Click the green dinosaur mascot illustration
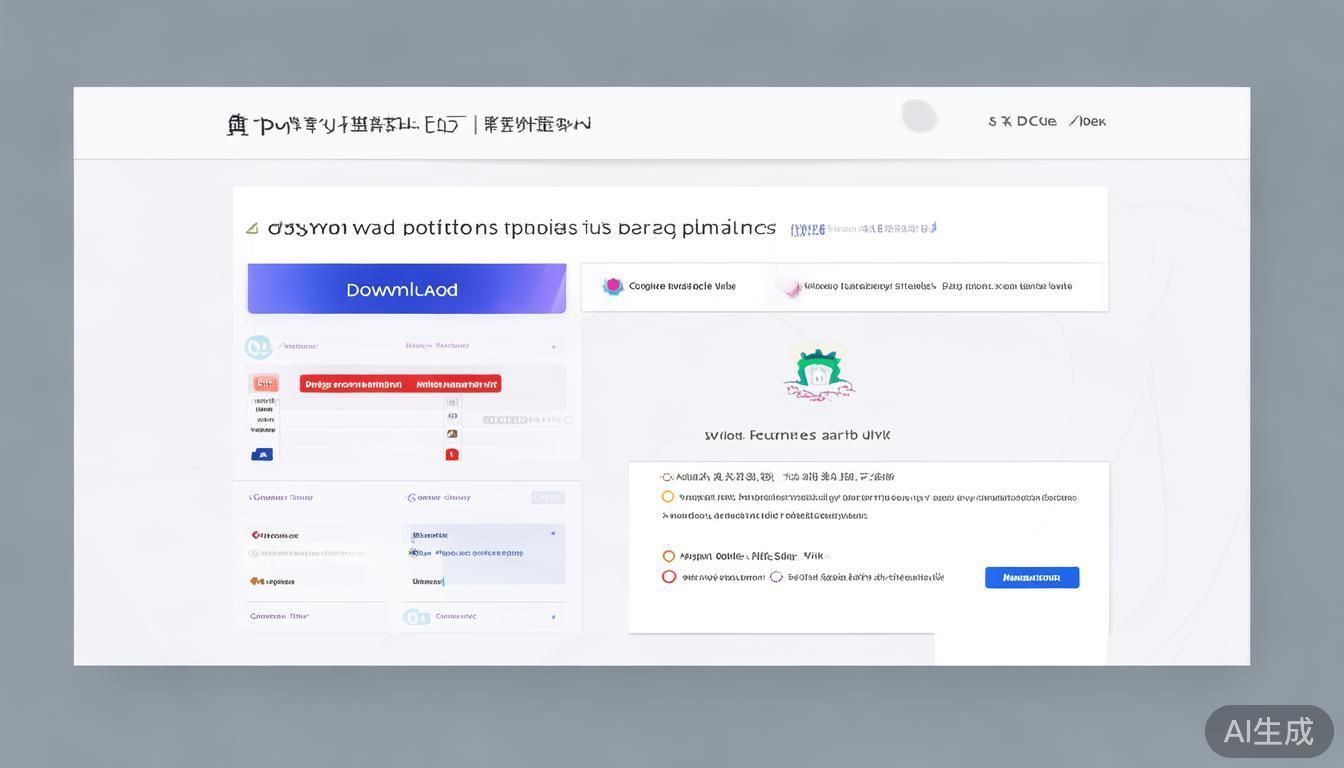1344x768 pixels. (818, 370)
